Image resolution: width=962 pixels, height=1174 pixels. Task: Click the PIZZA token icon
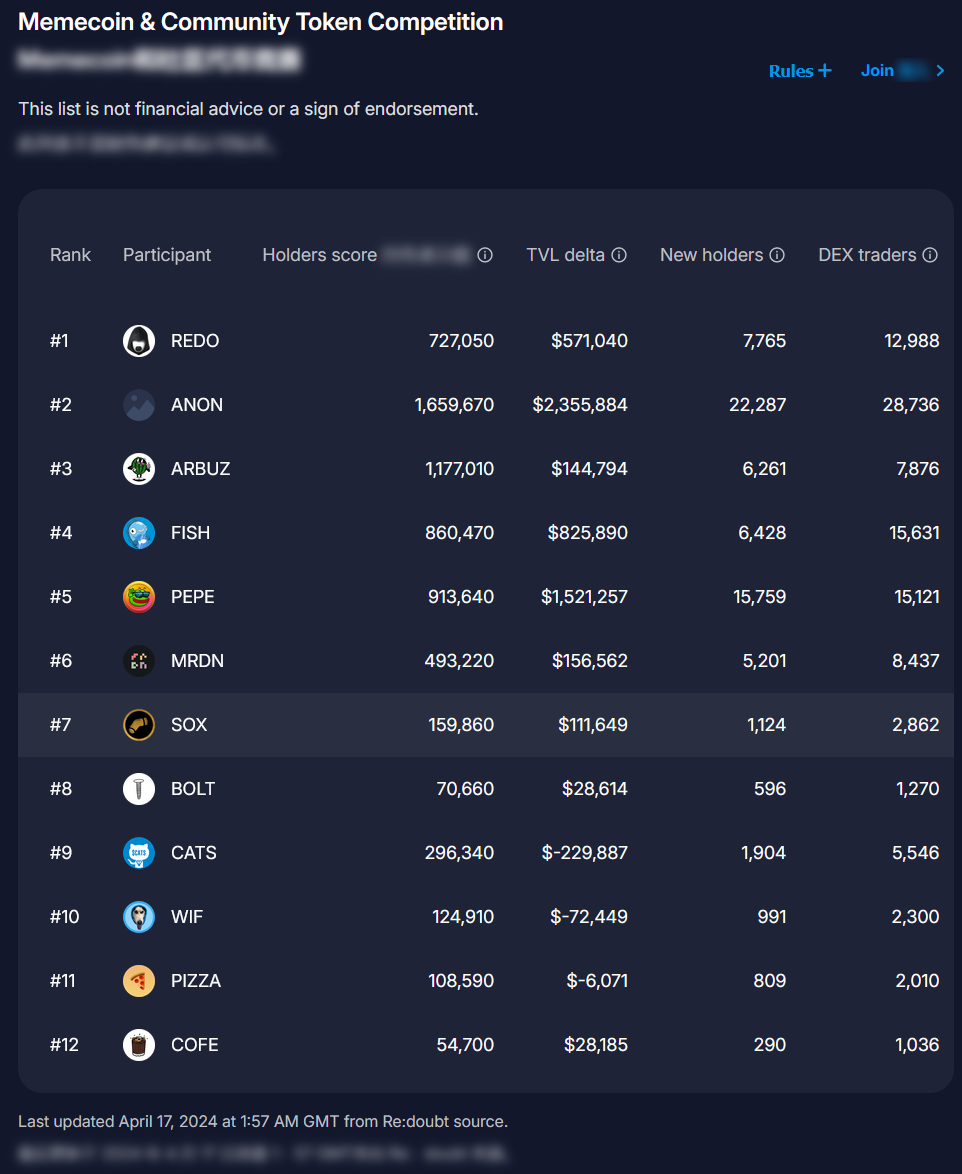point(139,981)
